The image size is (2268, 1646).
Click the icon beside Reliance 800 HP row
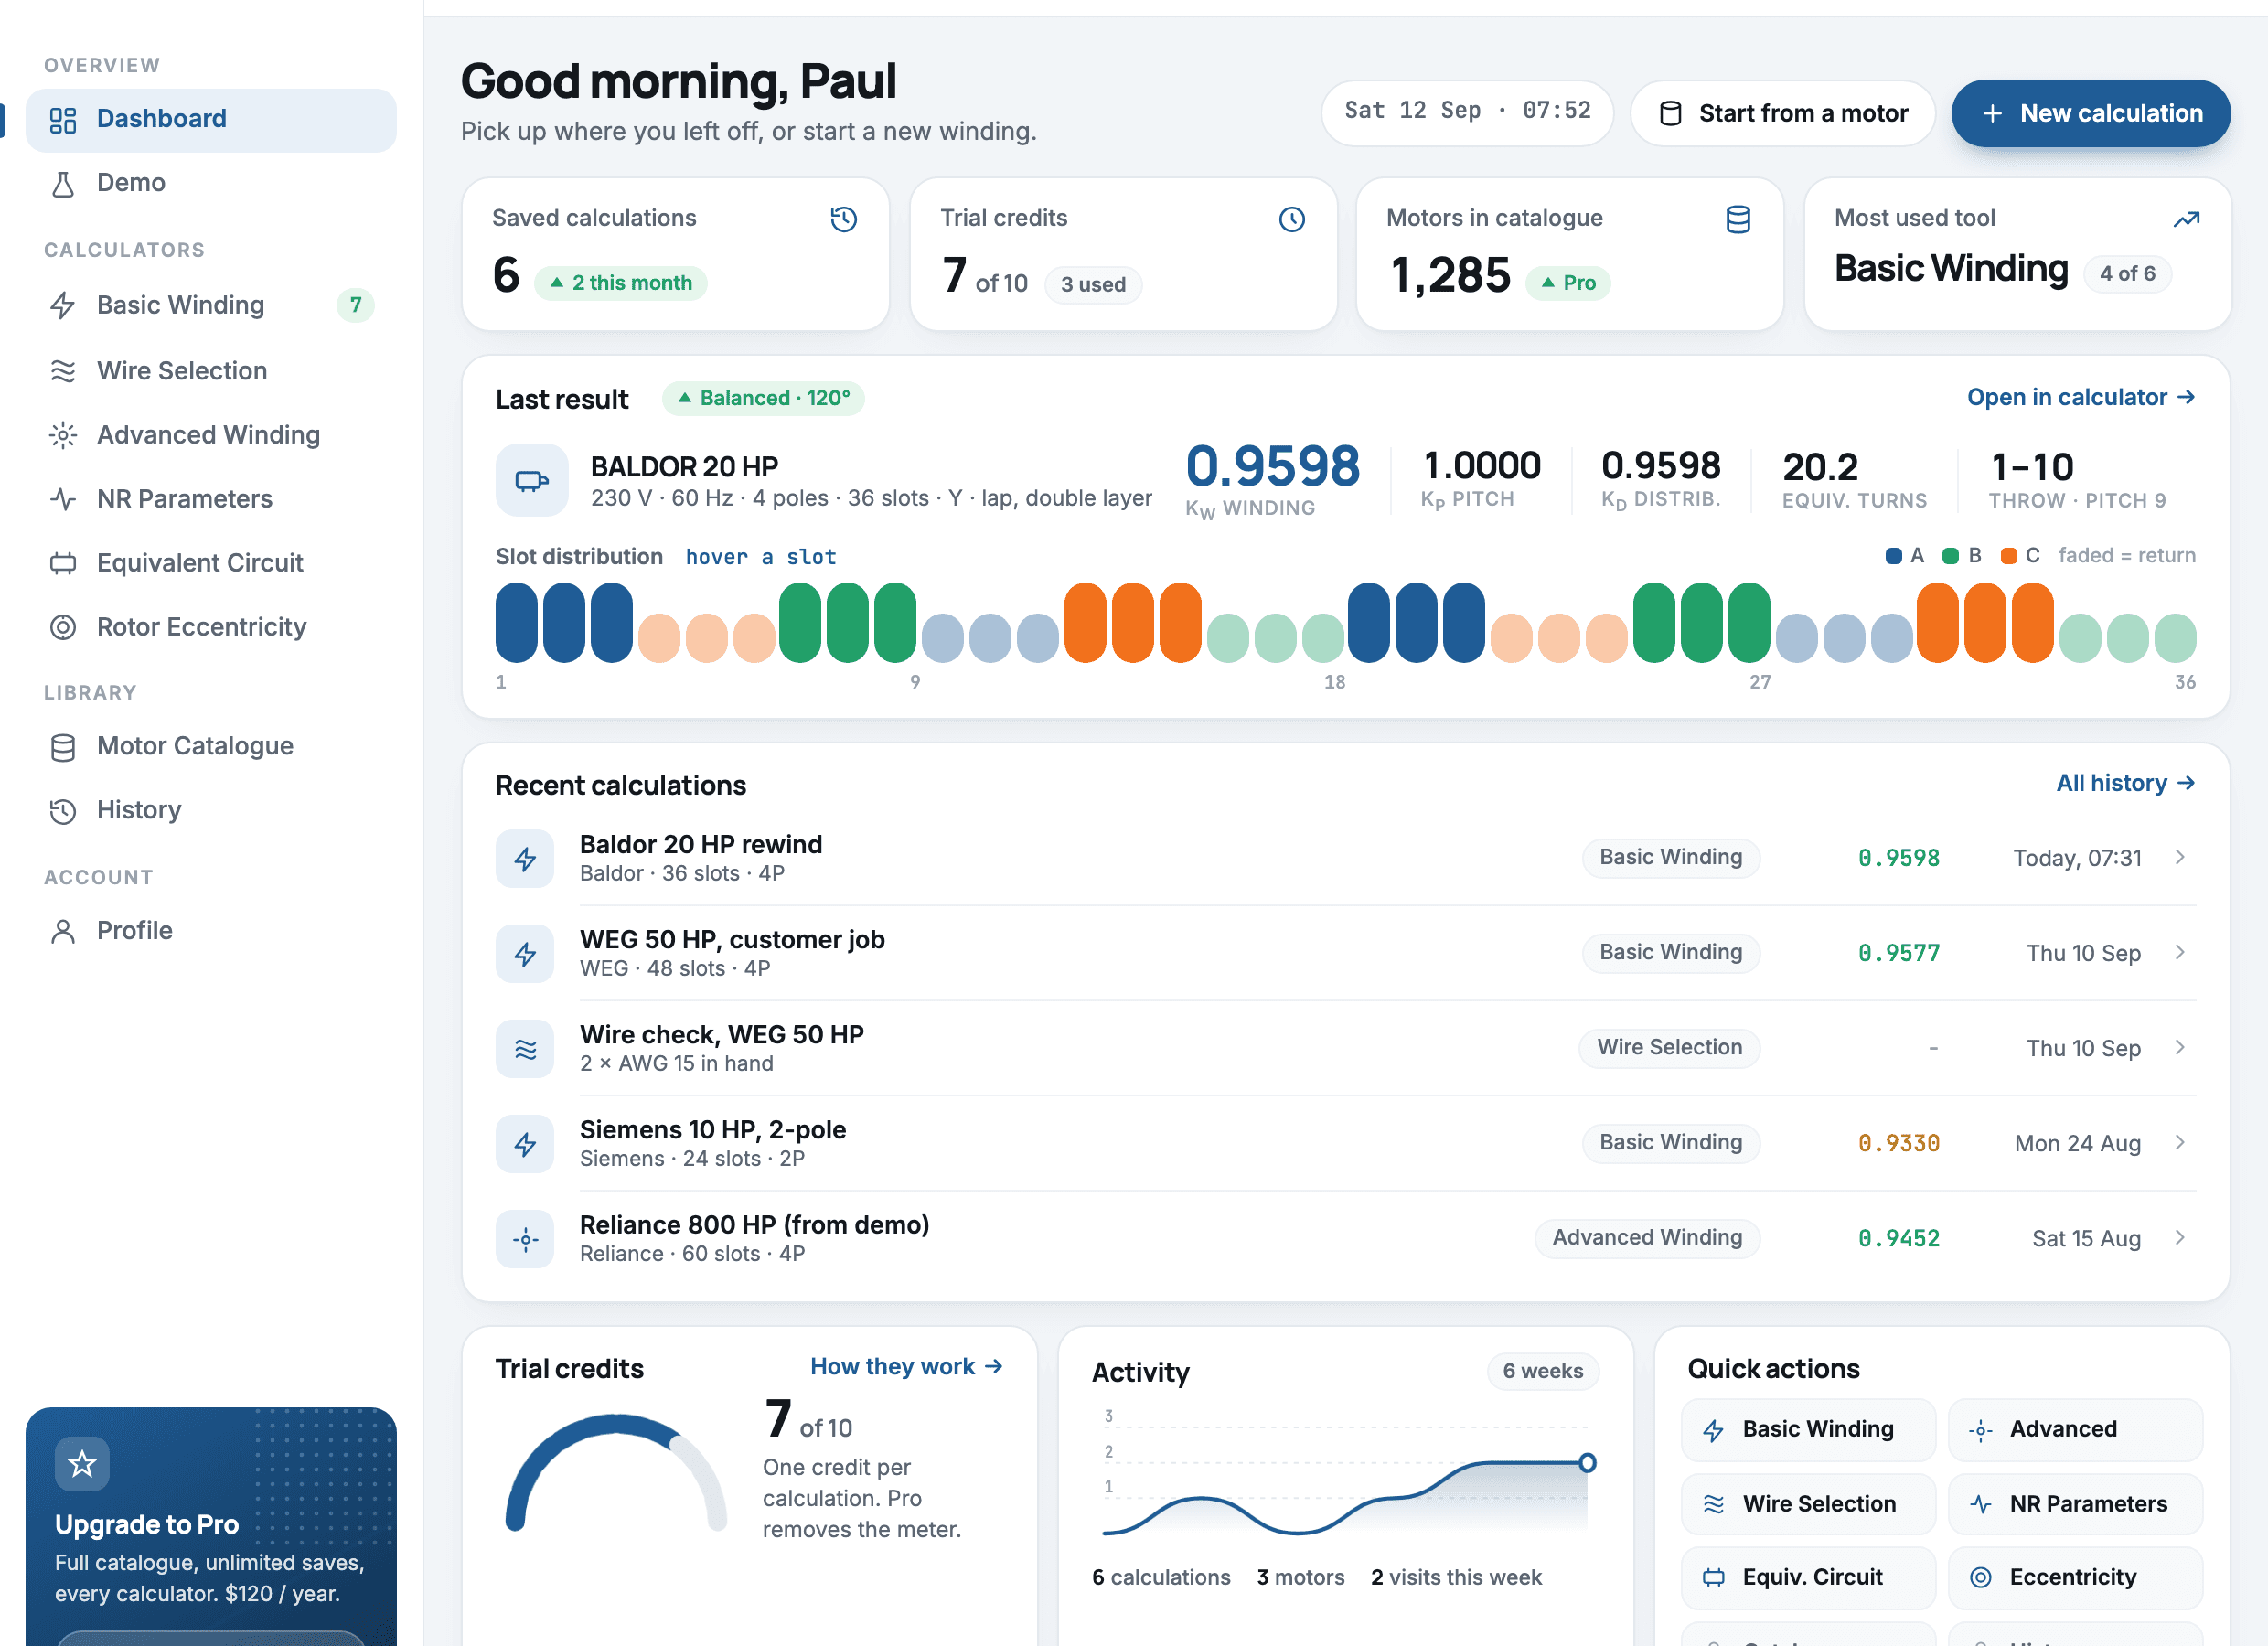click(525, 1240)
